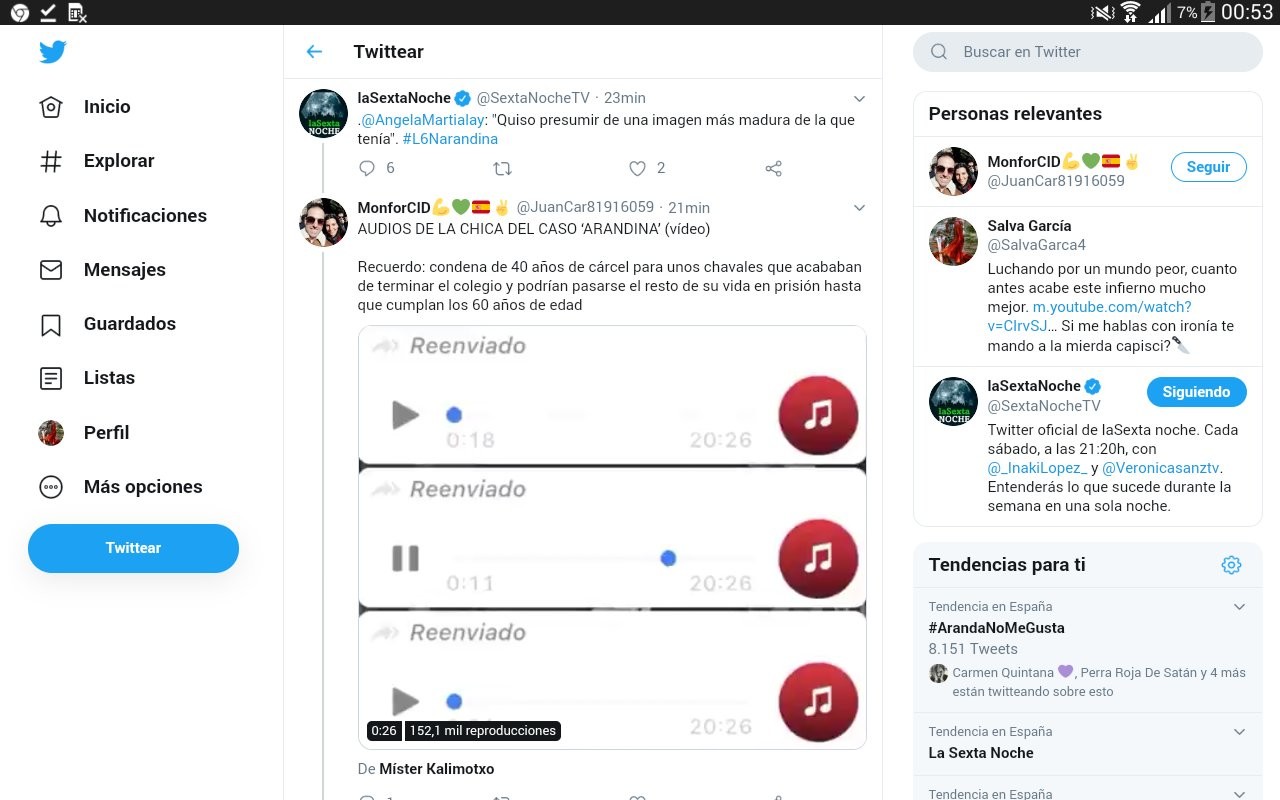Image resolution: width=1280 pixels, height=800 pixels.
Task: Click the music note icon of second audio
Action: click(818, 558)
